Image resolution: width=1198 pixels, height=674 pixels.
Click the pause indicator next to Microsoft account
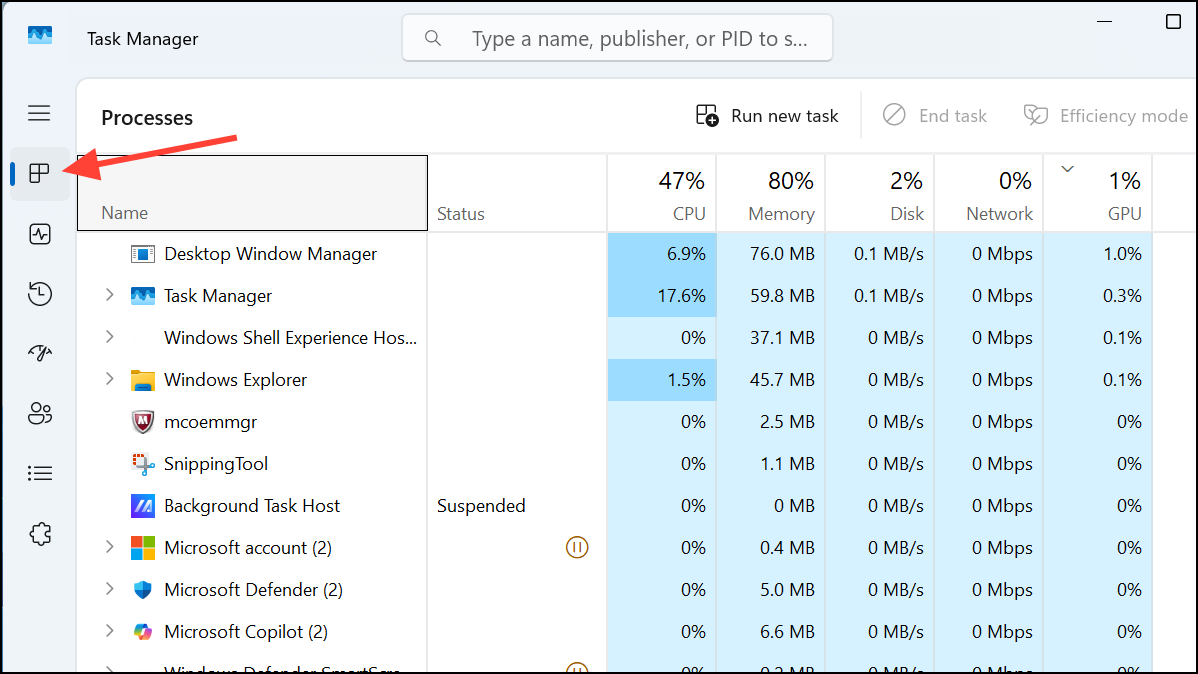577,547
